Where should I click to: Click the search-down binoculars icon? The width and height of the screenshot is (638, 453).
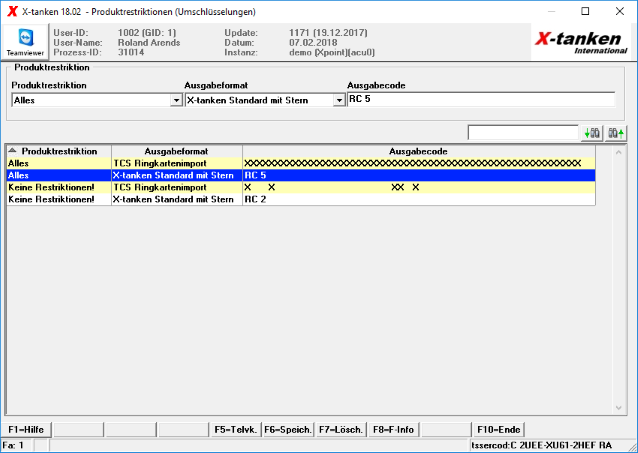(592, 133)
